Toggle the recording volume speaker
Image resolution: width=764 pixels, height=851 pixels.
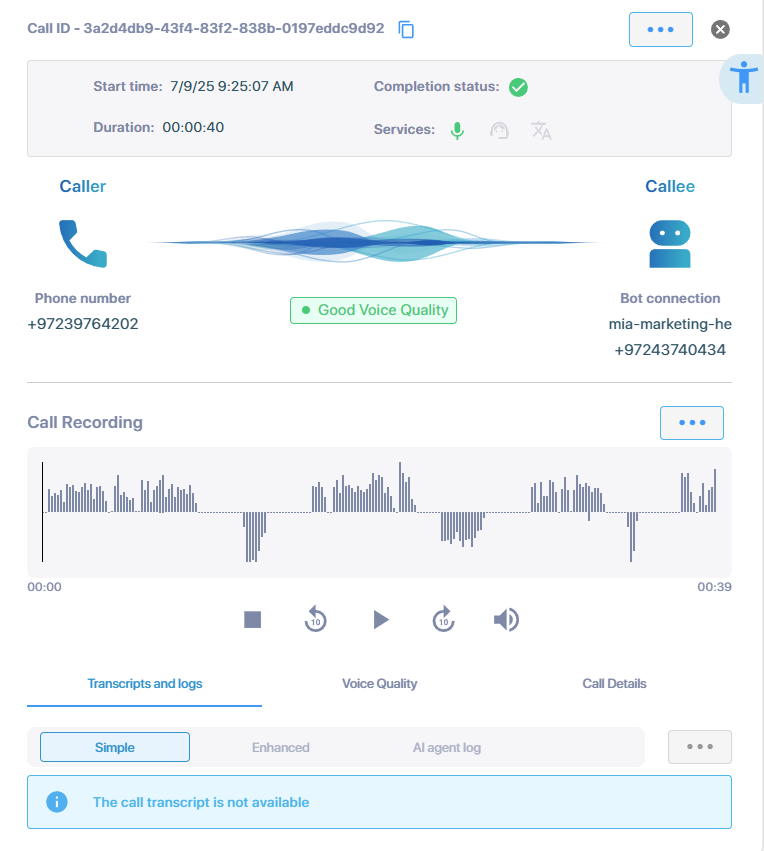[506, 619]
